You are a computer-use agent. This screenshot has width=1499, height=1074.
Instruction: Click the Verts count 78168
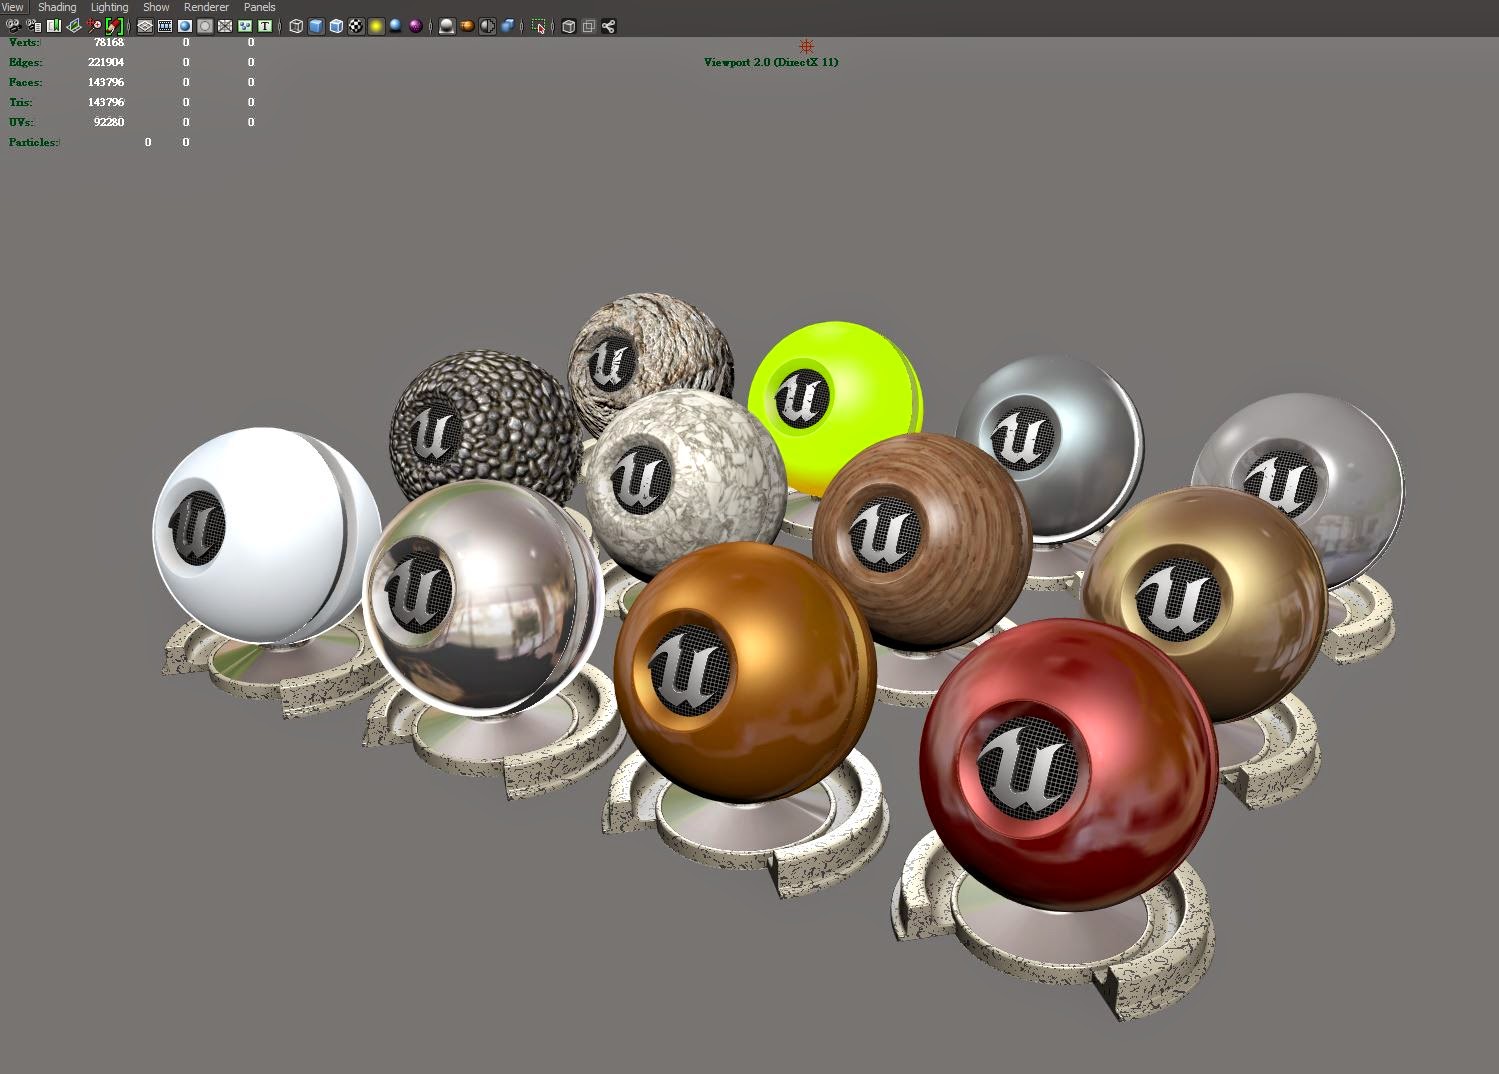109,42
